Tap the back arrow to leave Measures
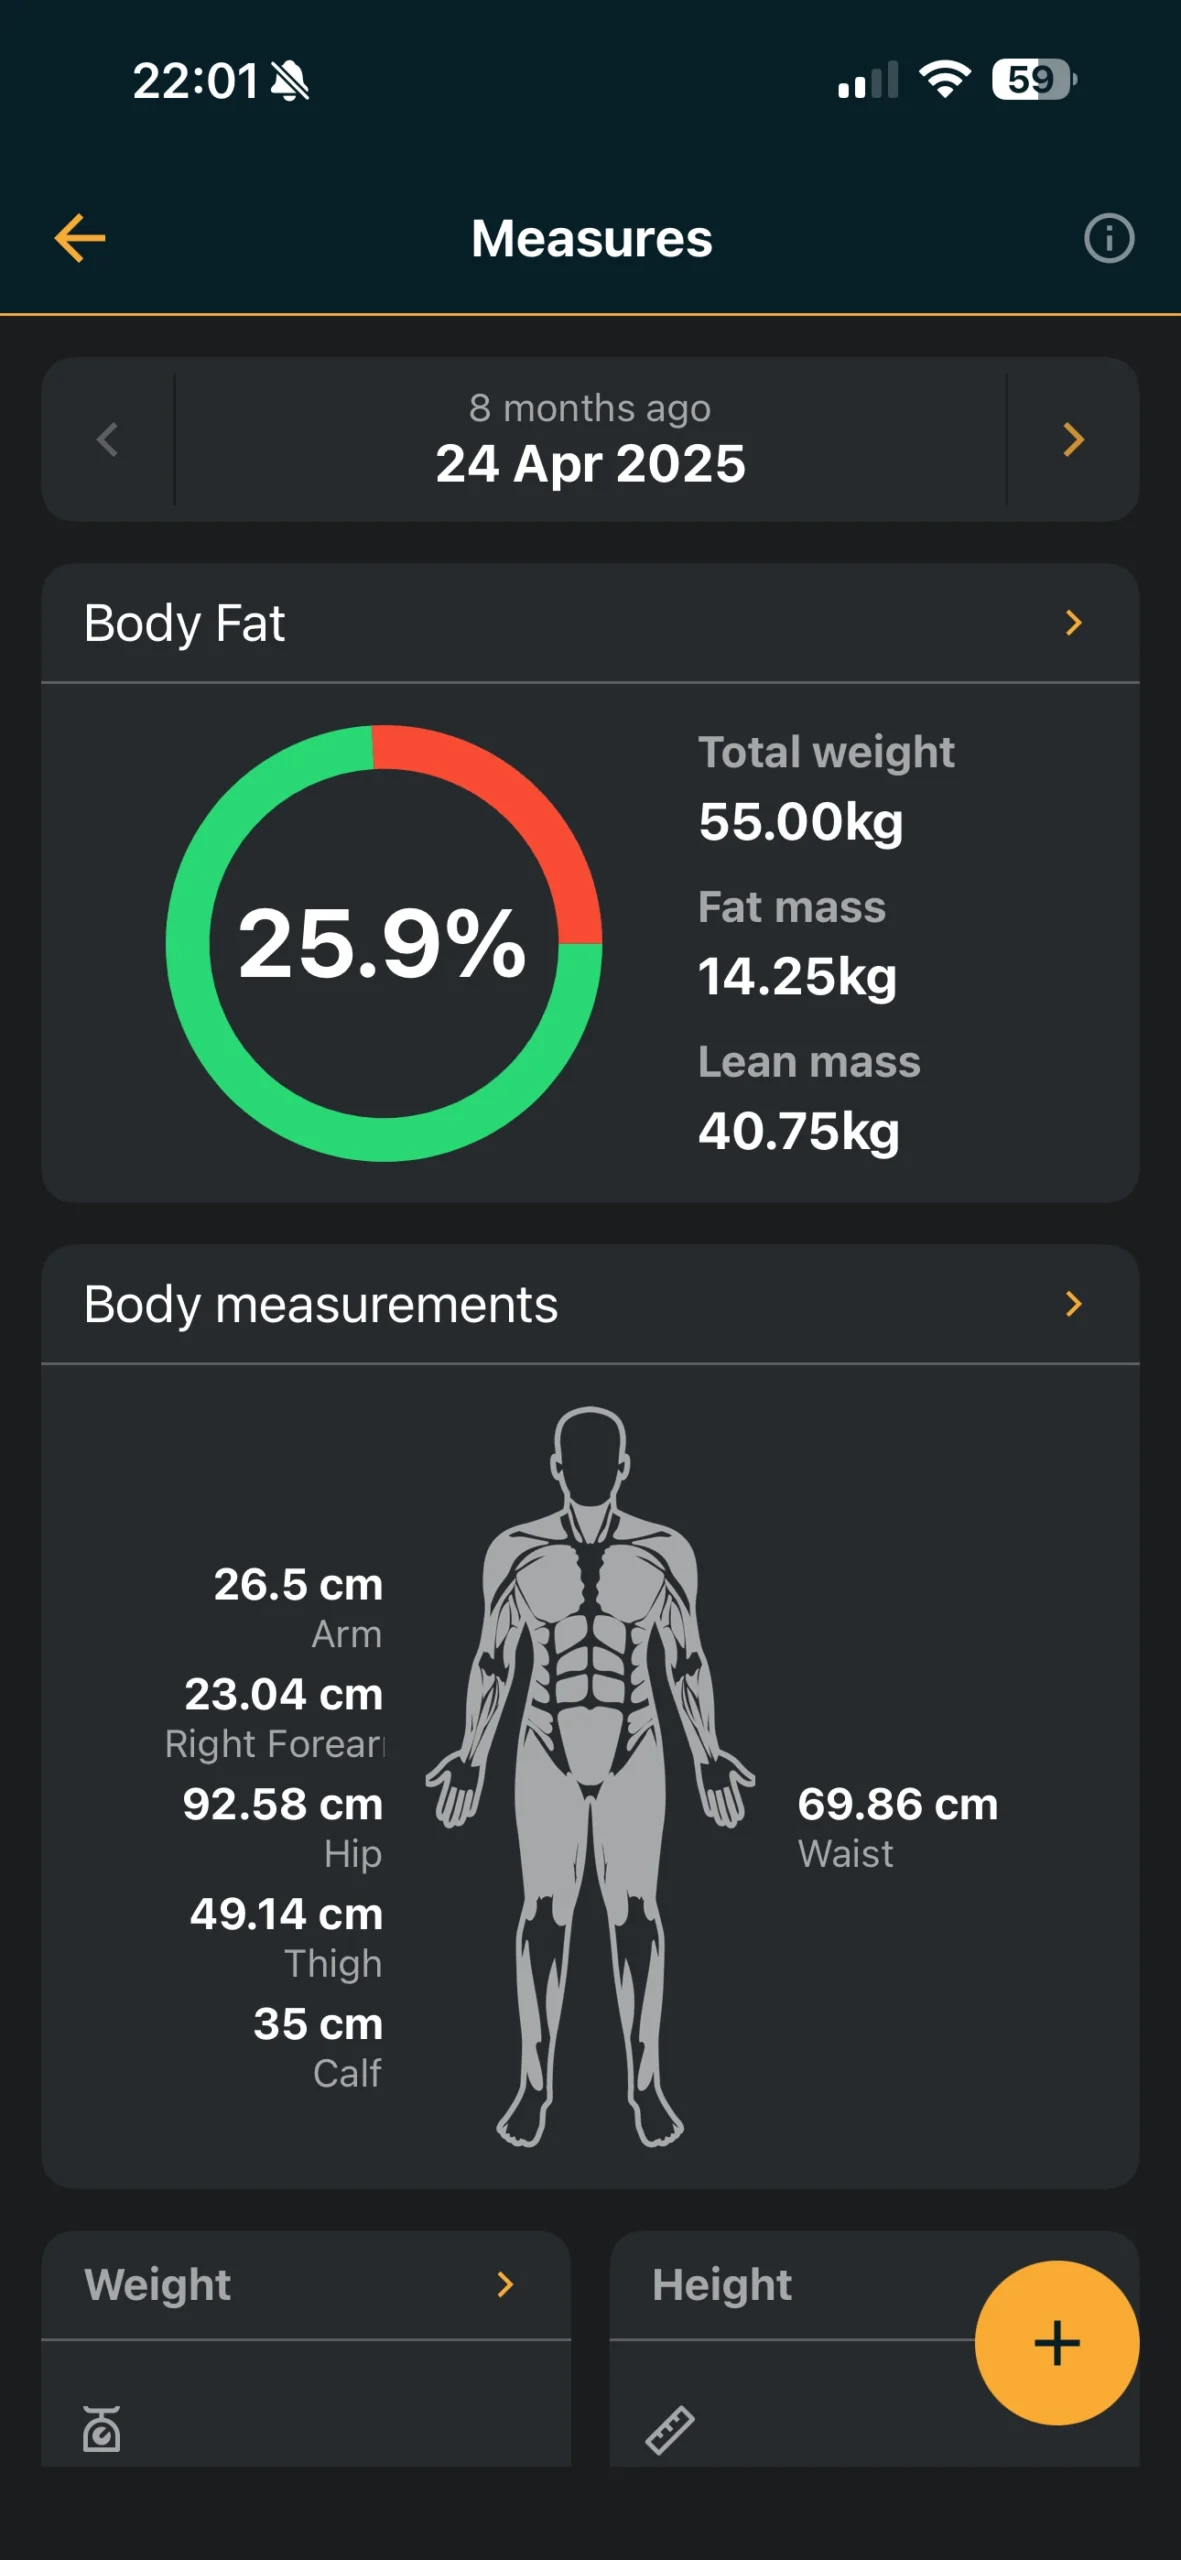 (x=80, y=238)
